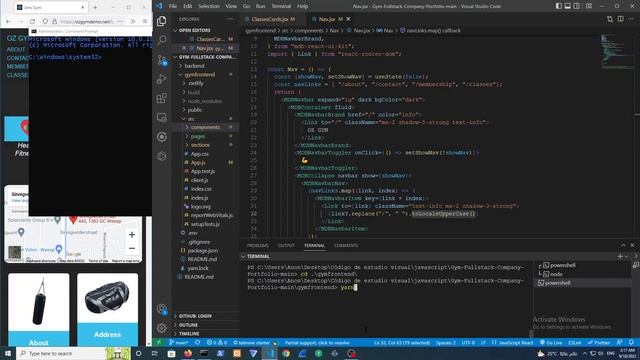
Task: Open Firefox from the Windows taskbar
Action: tap(188, 353)
